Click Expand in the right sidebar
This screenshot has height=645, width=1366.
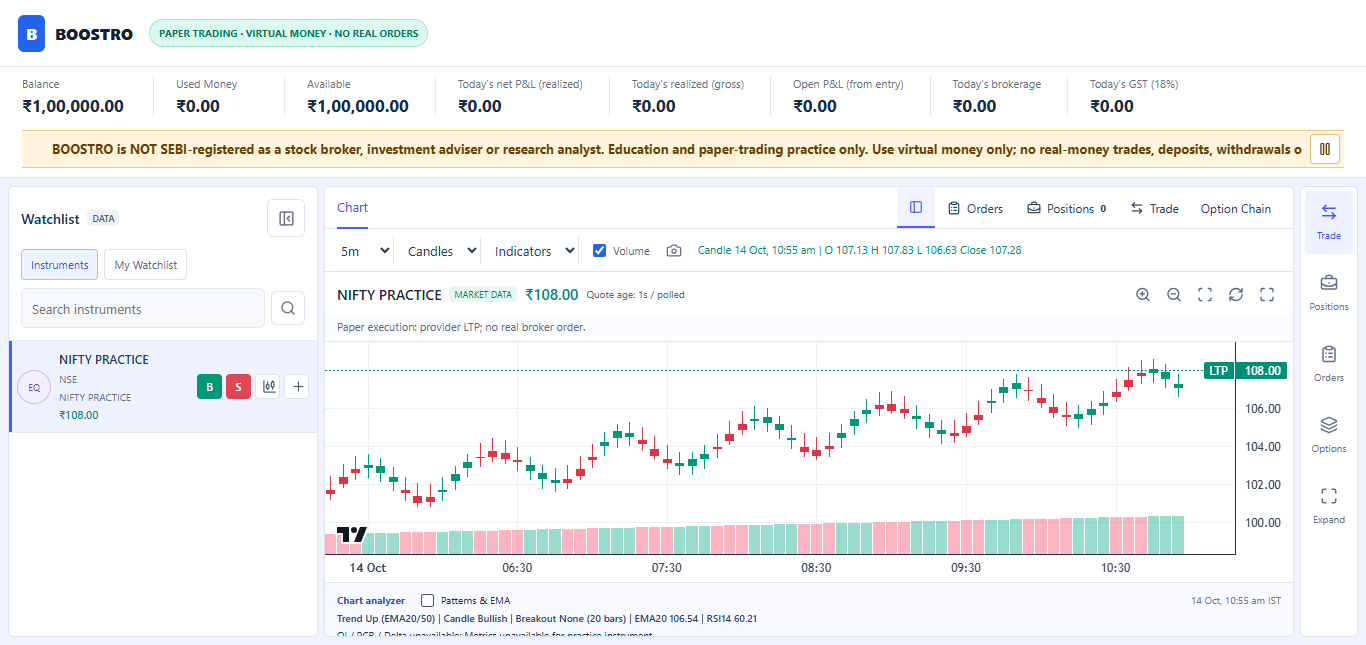1329,506
